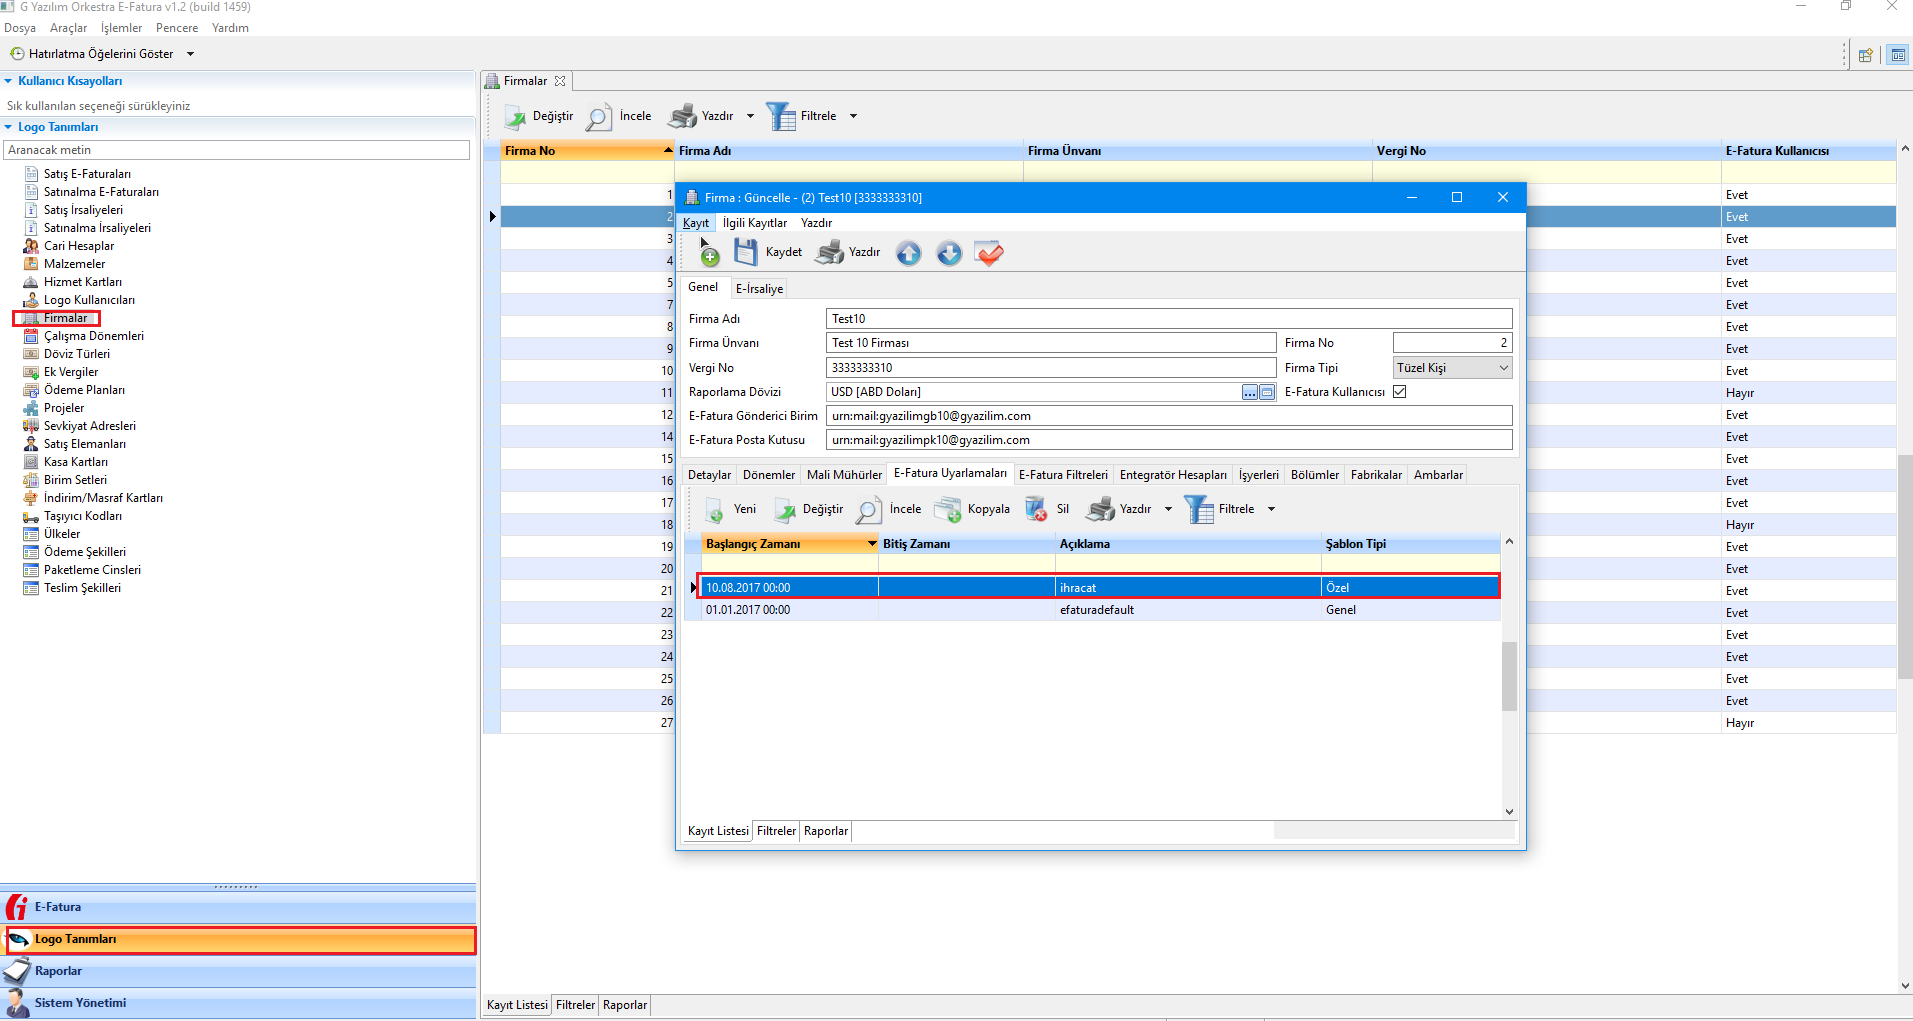
Task: Collapse the Logo Tanımları section header
Action: point(58,127)
